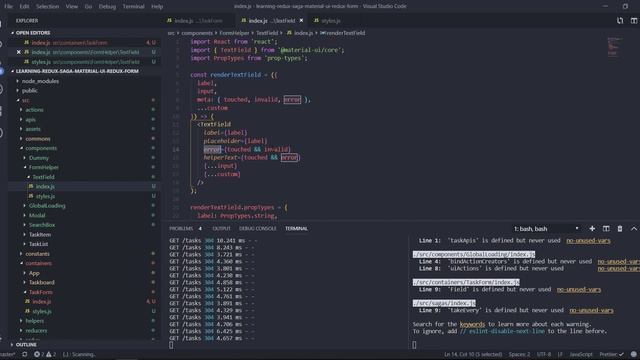This screenshot has width=640, height=360.
Task: Open the OUTPUT panel tab
Action: [x=221, y=229]
